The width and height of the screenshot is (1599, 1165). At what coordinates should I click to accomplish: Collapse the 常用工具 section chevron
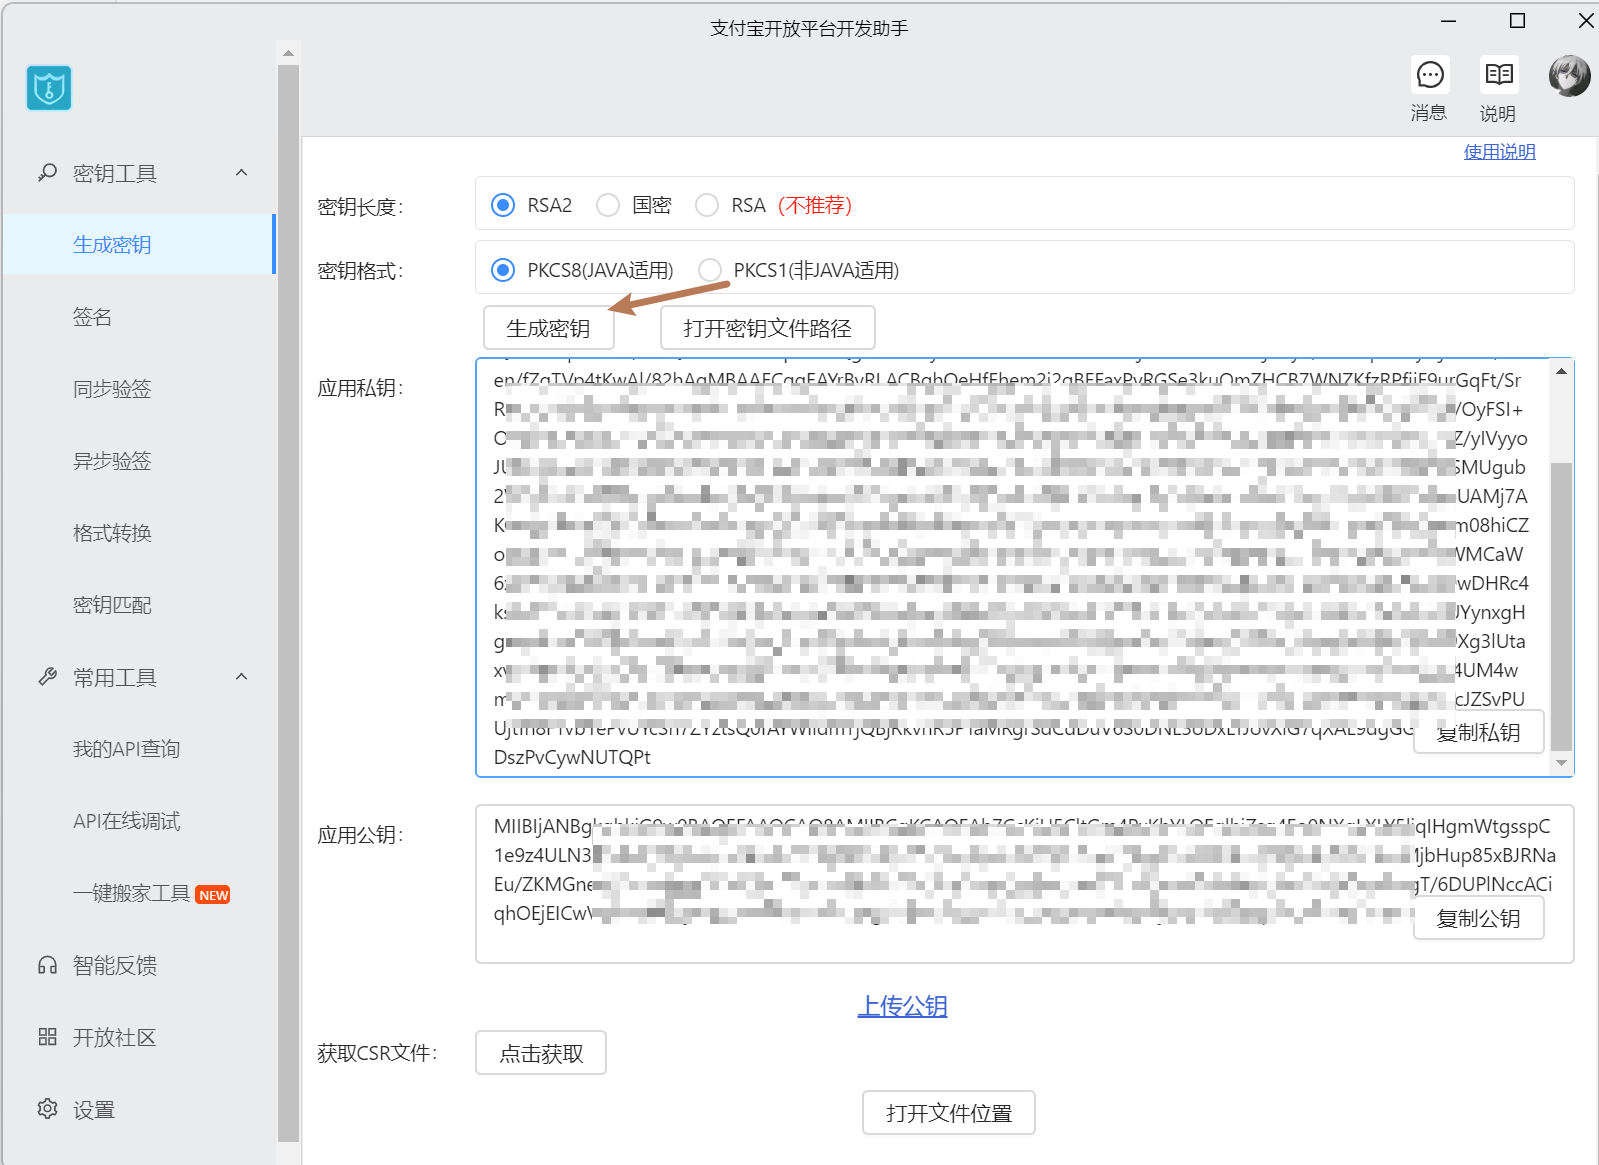click(x=241, y=677)
